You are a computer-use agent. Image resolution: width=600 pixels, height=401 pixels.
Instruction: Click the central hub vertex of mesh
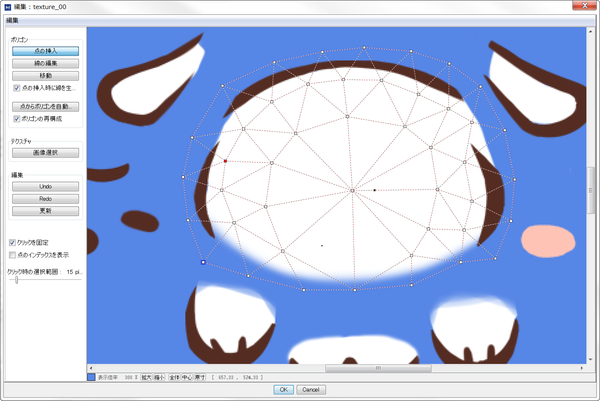point(352,190)
